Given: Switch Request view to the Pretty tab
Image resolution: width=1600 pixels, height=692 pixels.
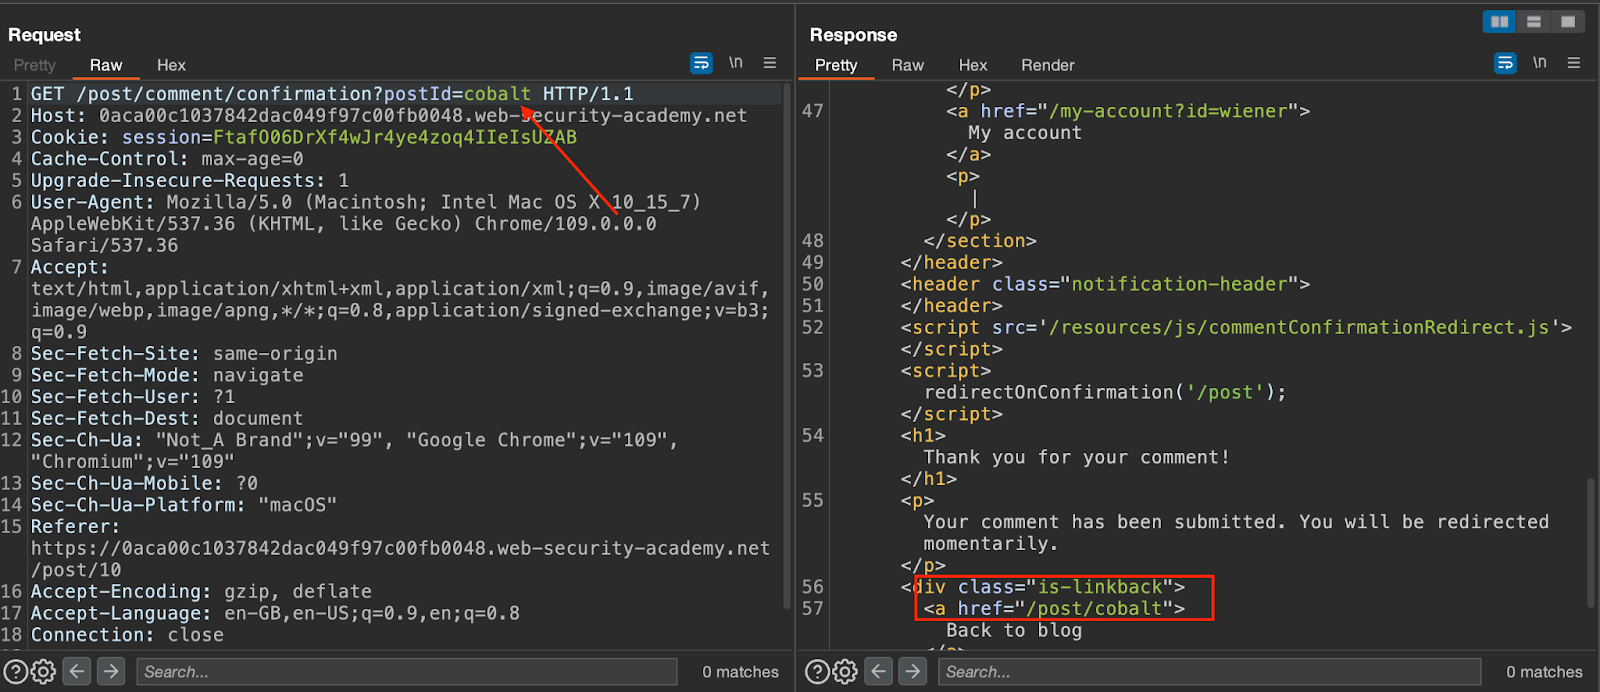Looking at the screenshot, I should tap(35, 65).
